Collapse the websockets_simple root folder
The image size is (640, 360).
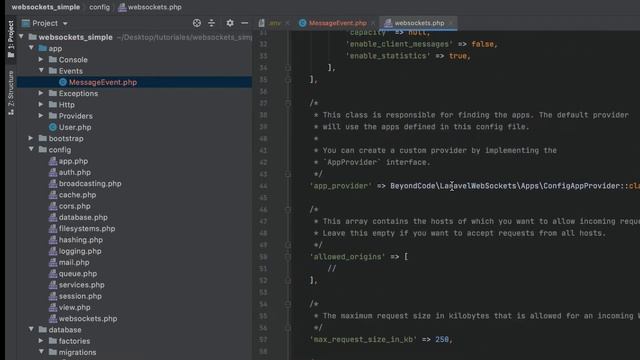pyautogui.click(x=21, y=37)
